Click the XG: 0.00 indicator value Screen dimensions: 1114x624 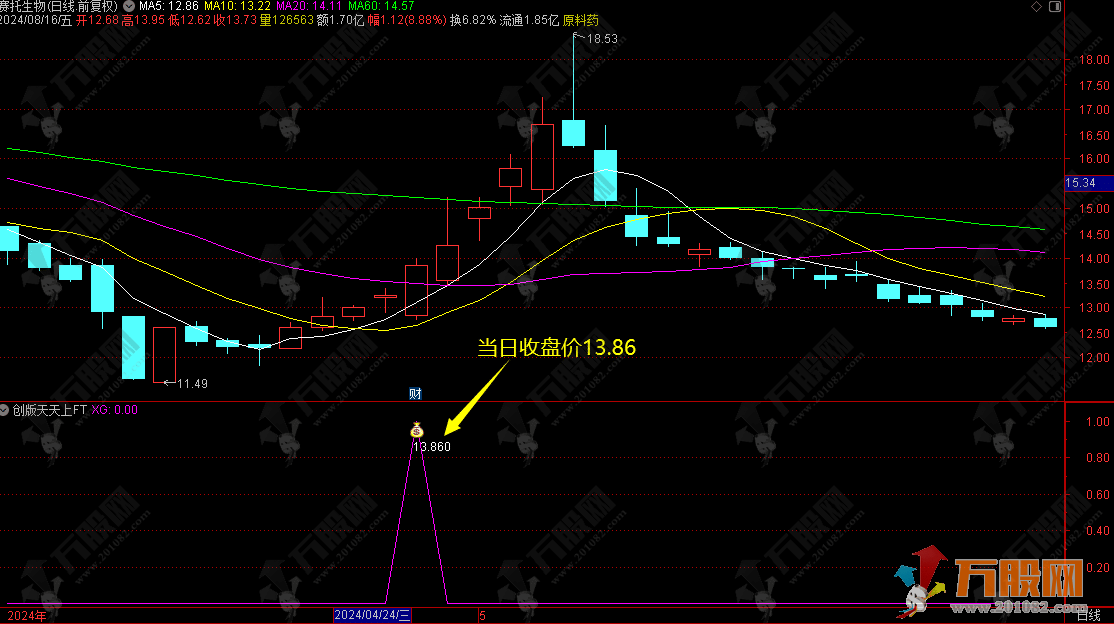pos(114,410)
